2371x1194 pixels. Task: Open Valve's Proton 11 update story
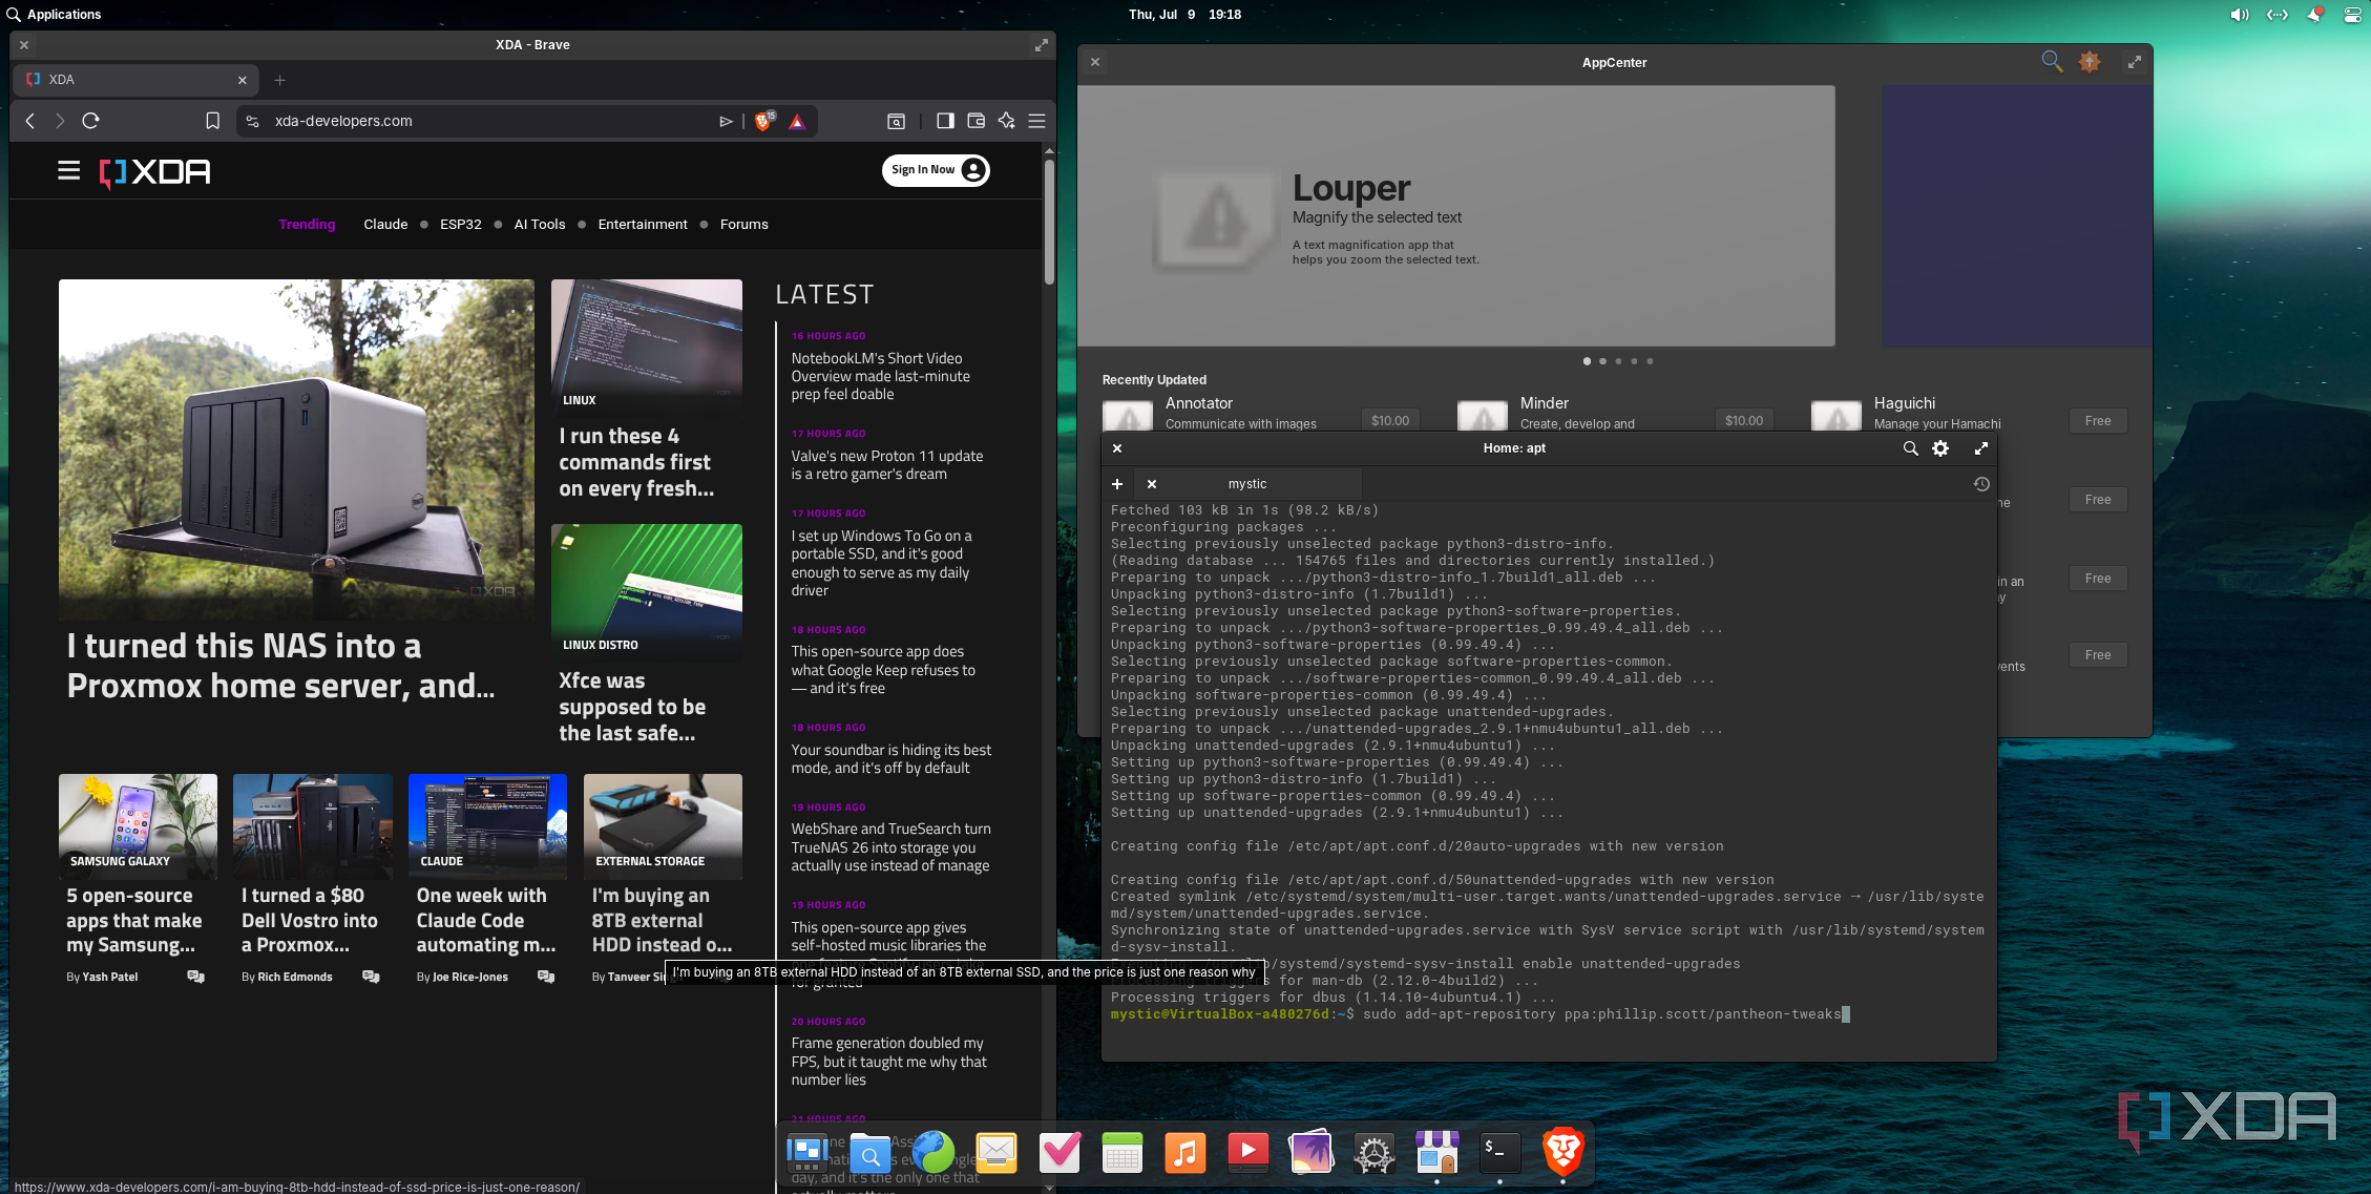[x=887, y=465]
